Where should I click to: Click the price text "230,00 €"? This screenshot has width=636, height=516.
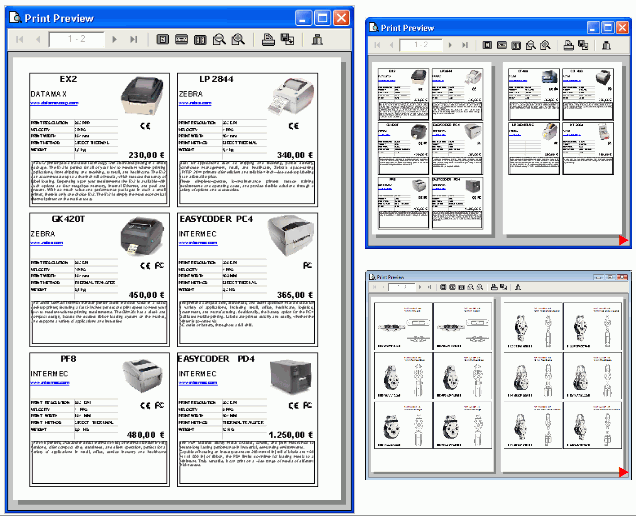tap(146, 155)
